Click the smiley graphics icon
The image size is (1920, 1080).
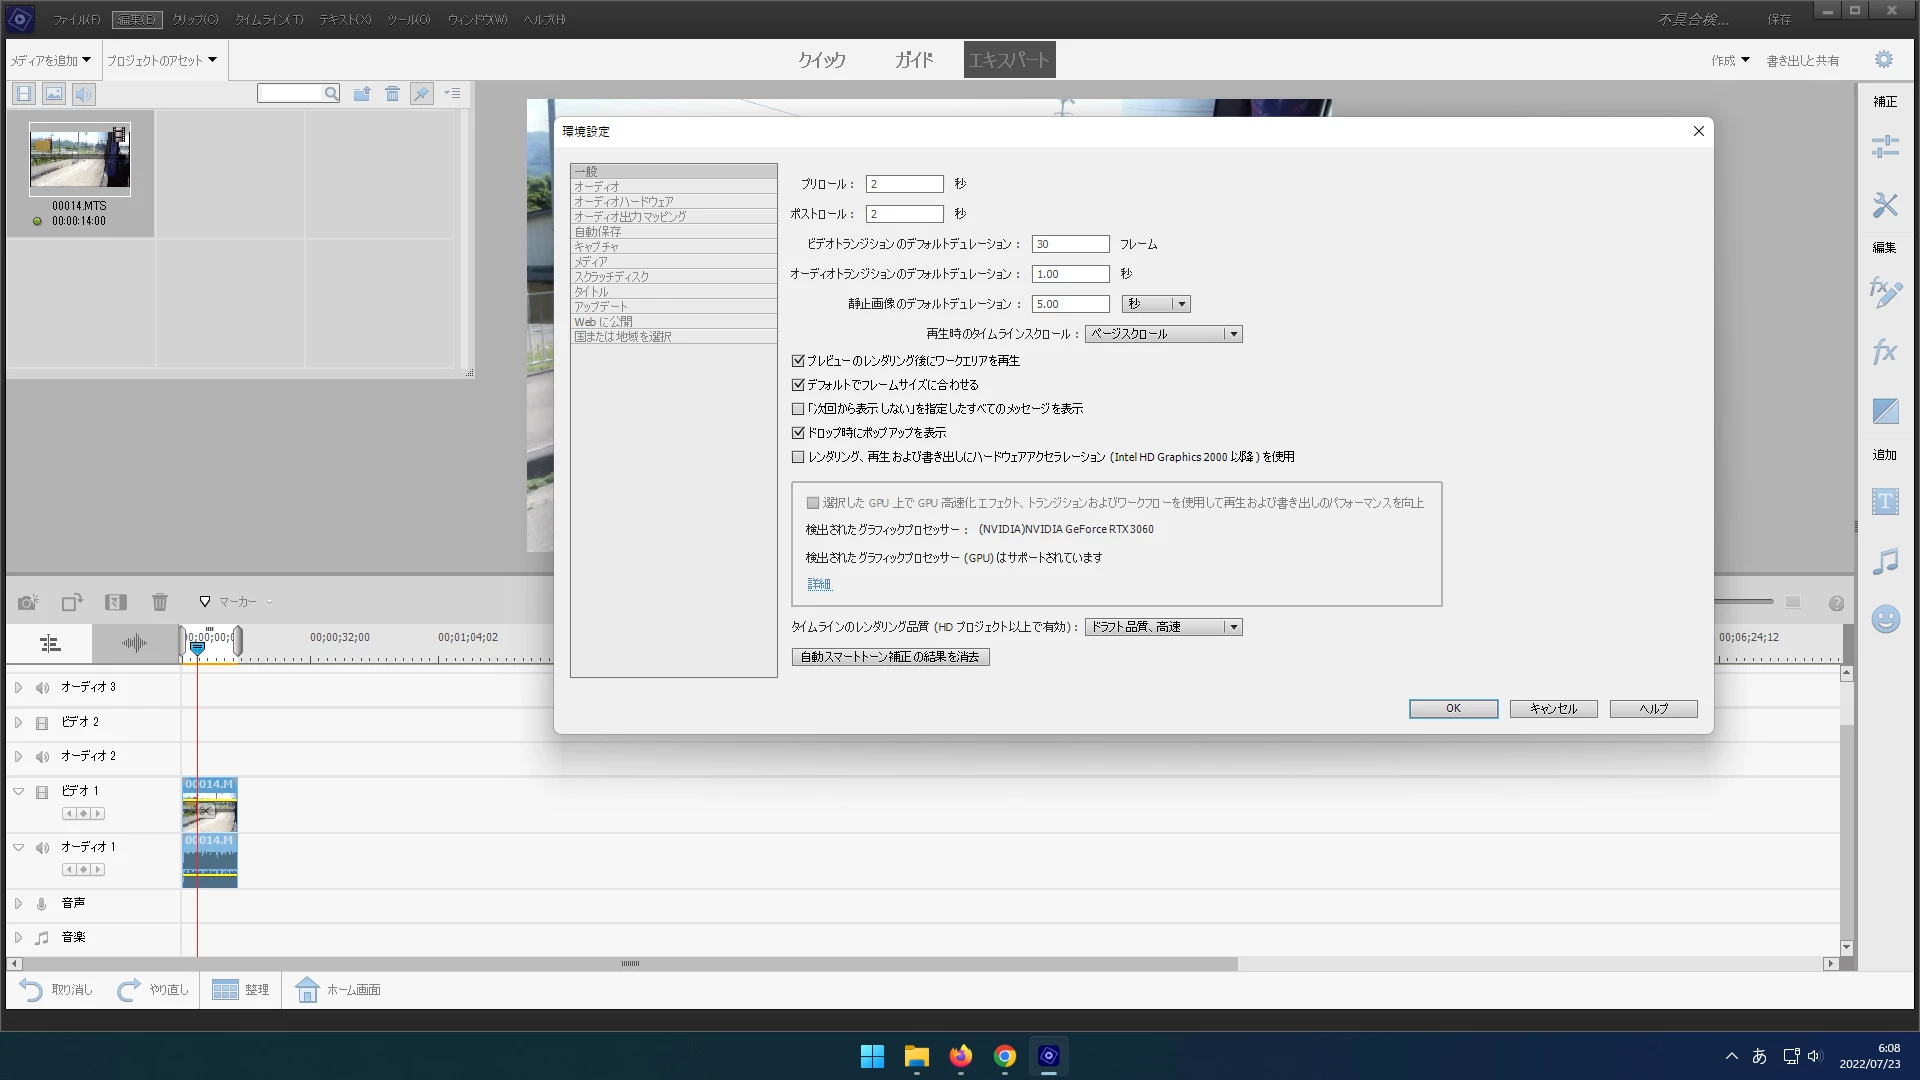tap(1885, 619)
